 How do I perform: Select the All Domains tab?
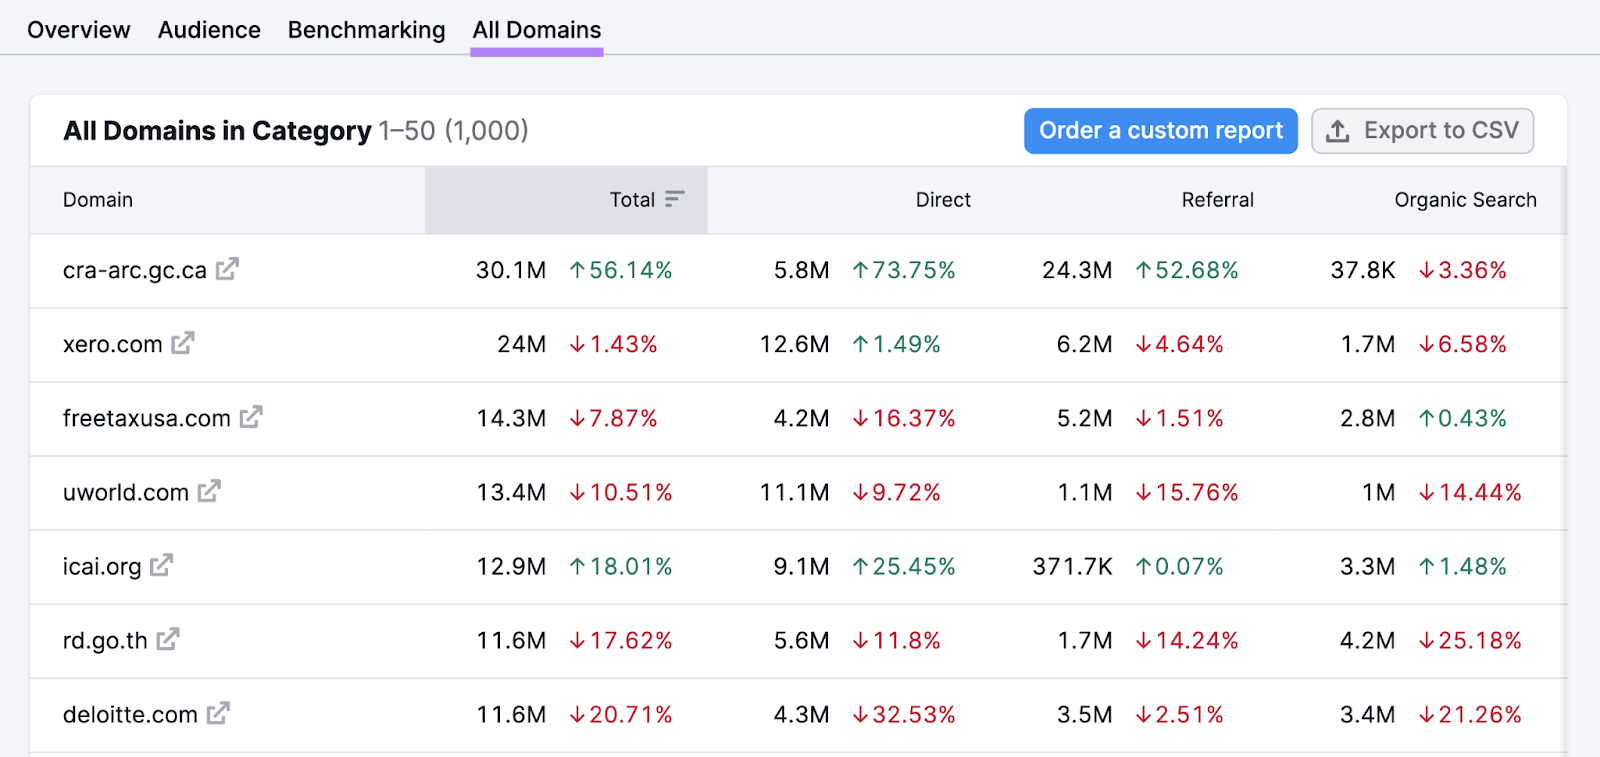(x=537, y=30)
